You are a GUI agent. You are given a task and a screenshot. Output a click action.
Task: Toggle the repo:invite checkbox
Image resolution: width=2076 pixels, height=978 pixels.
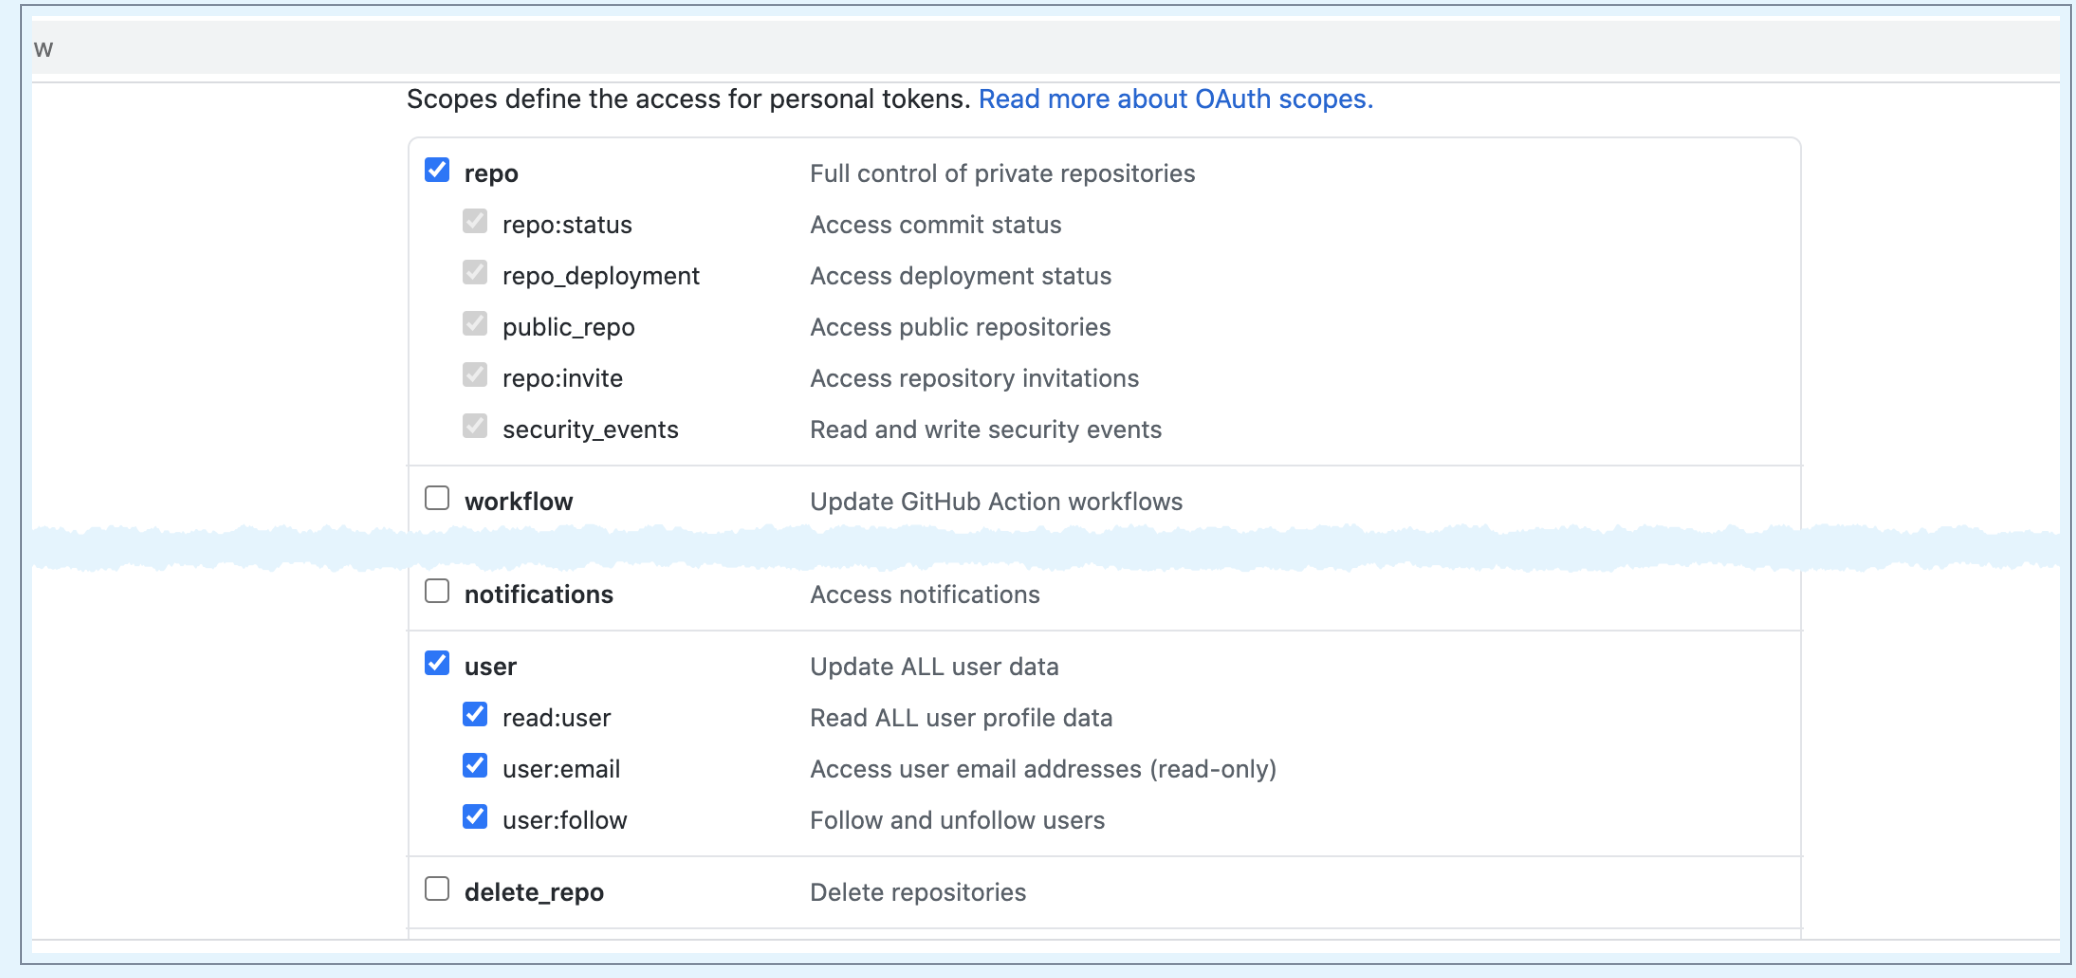pyautogui.click(x=475, y=375)
